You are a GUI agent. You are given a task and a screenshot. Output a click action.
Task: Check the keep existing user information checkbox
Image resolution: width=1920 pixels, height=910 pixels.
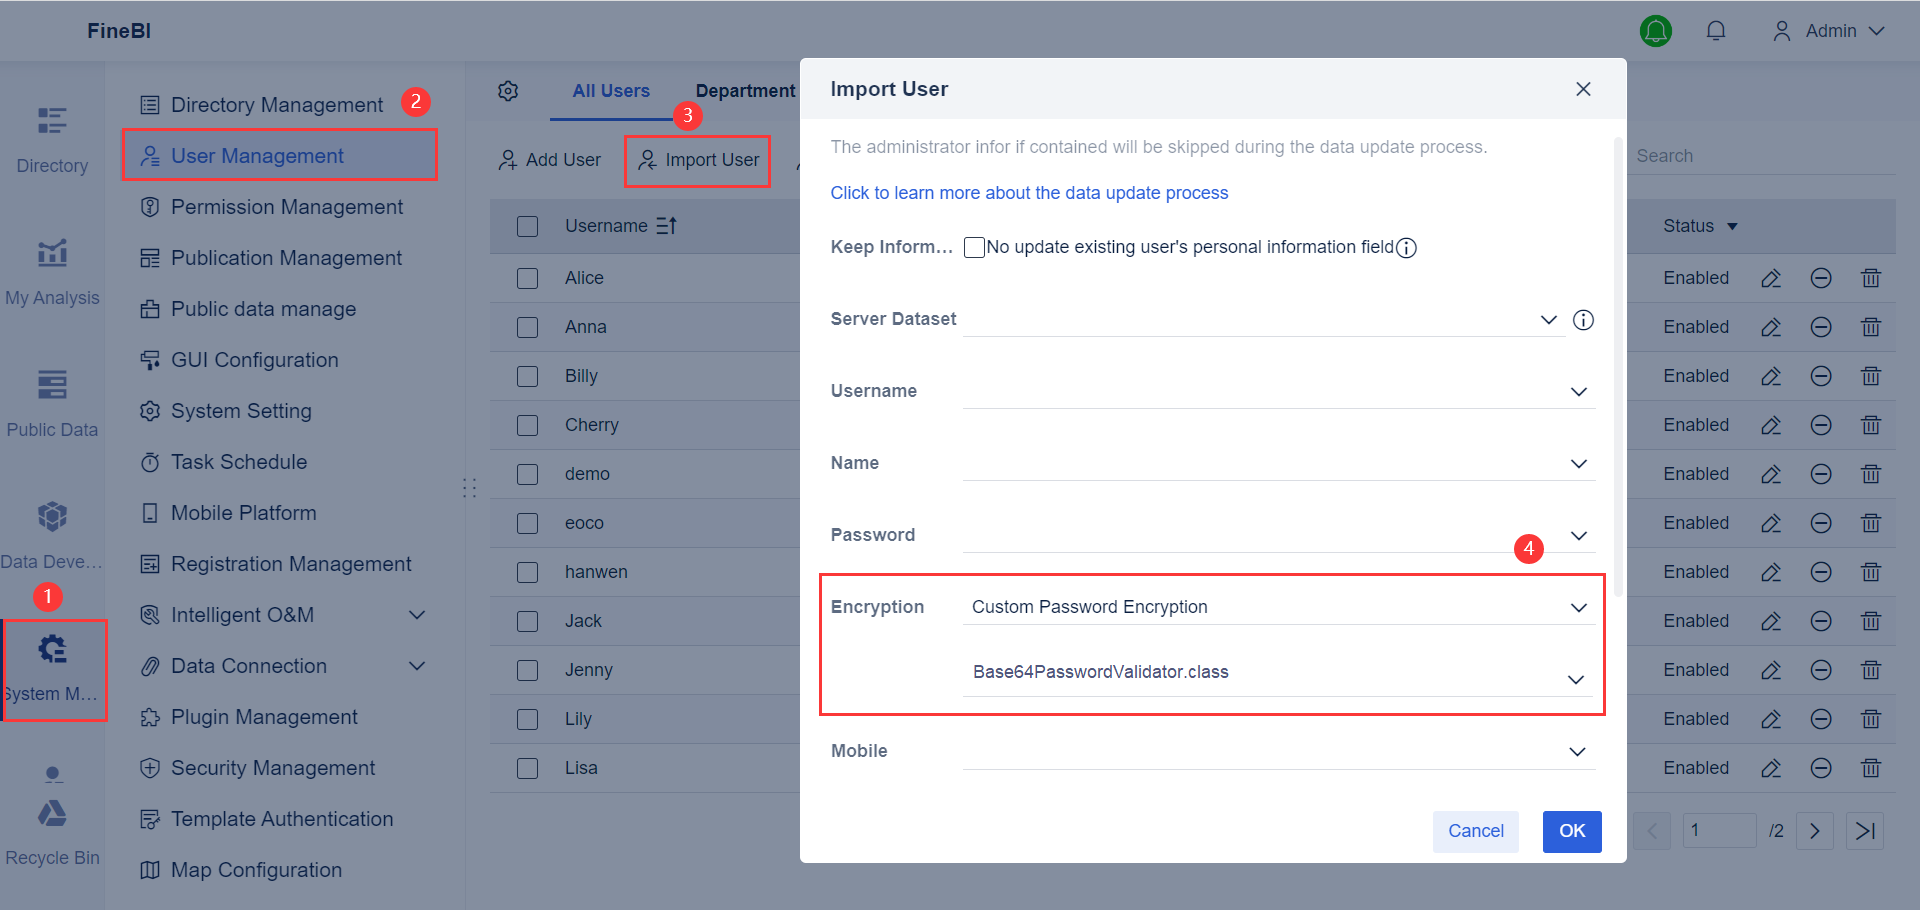(974, 247)
